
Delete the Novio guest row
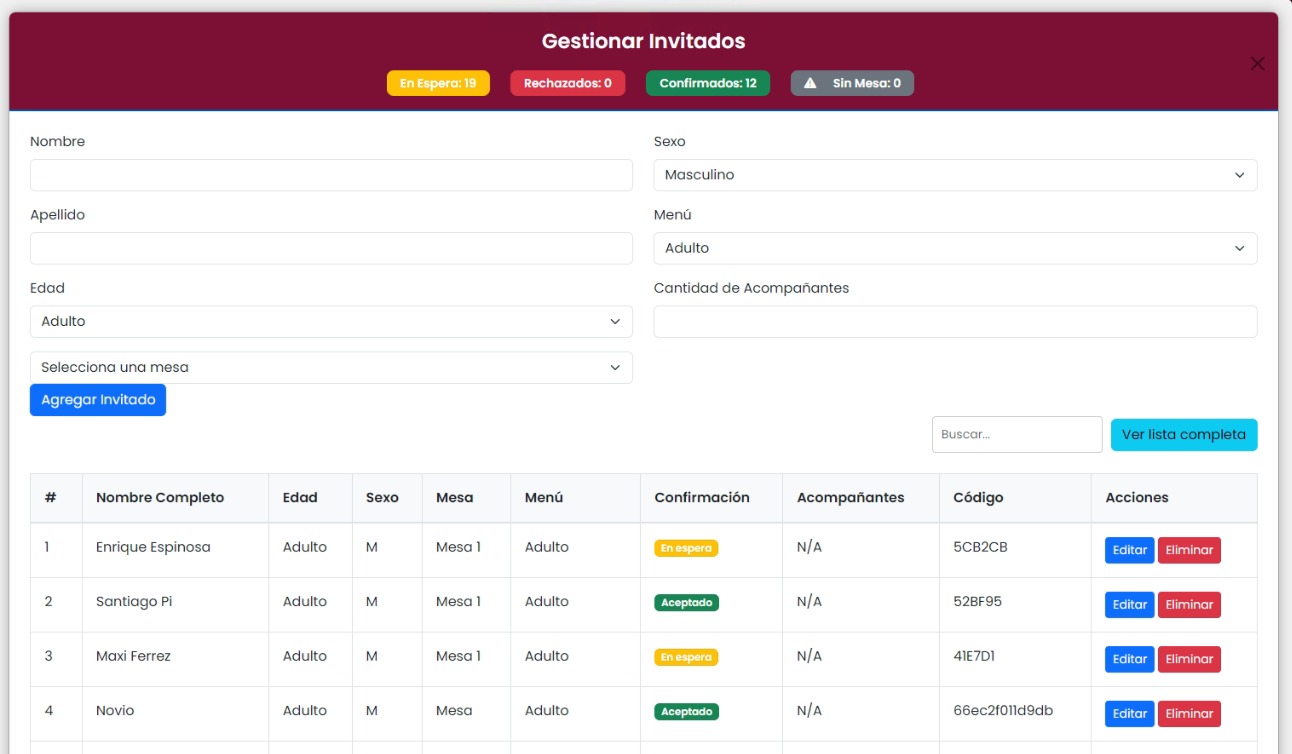point(1189,714)
